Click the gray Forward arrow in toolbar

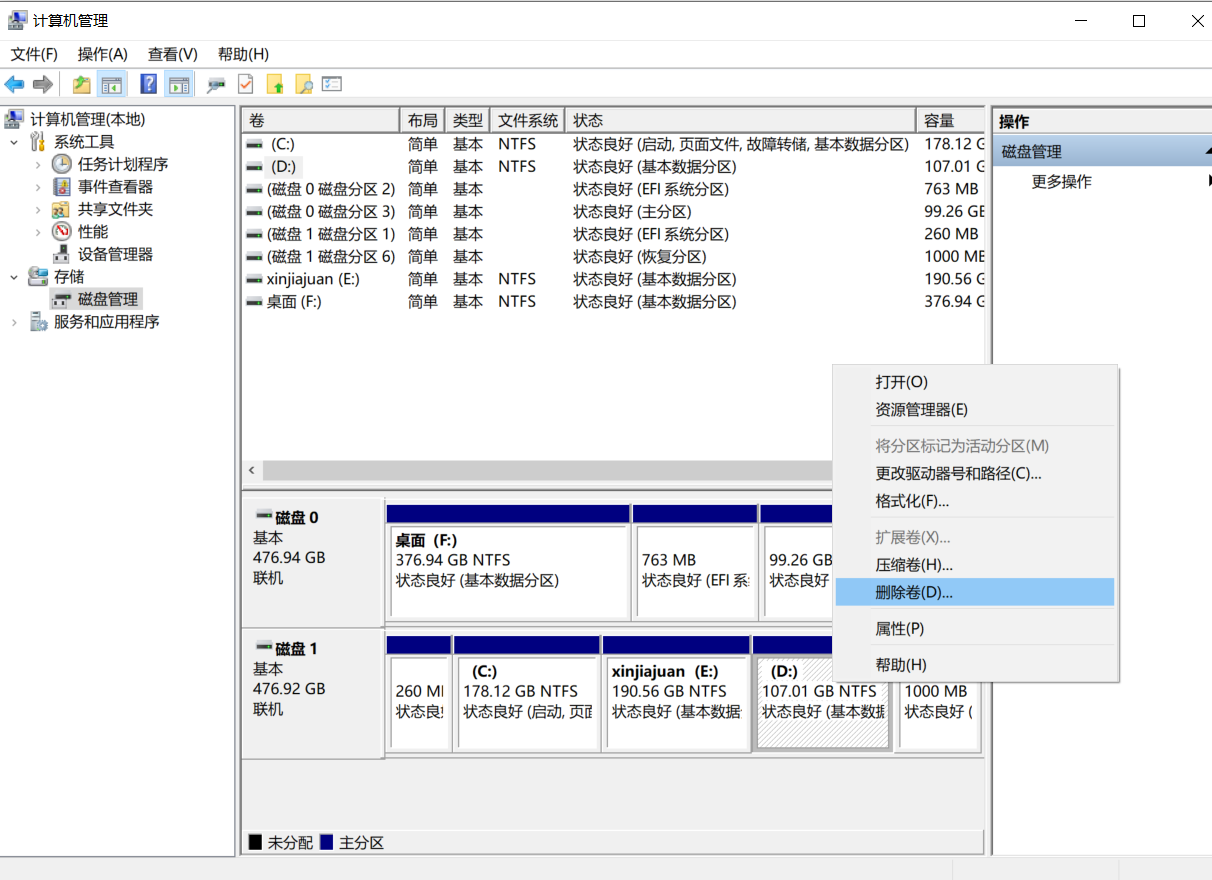(x=43, y=85)
